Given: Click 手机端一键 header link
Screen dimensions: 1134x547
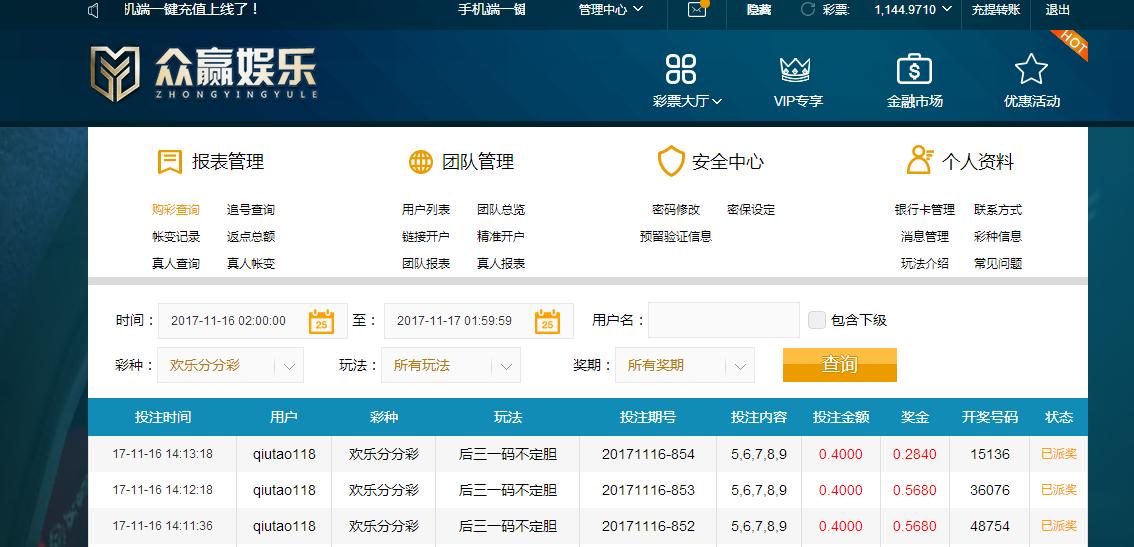Looking at the screenshot, I should click(x=492, y=9).
